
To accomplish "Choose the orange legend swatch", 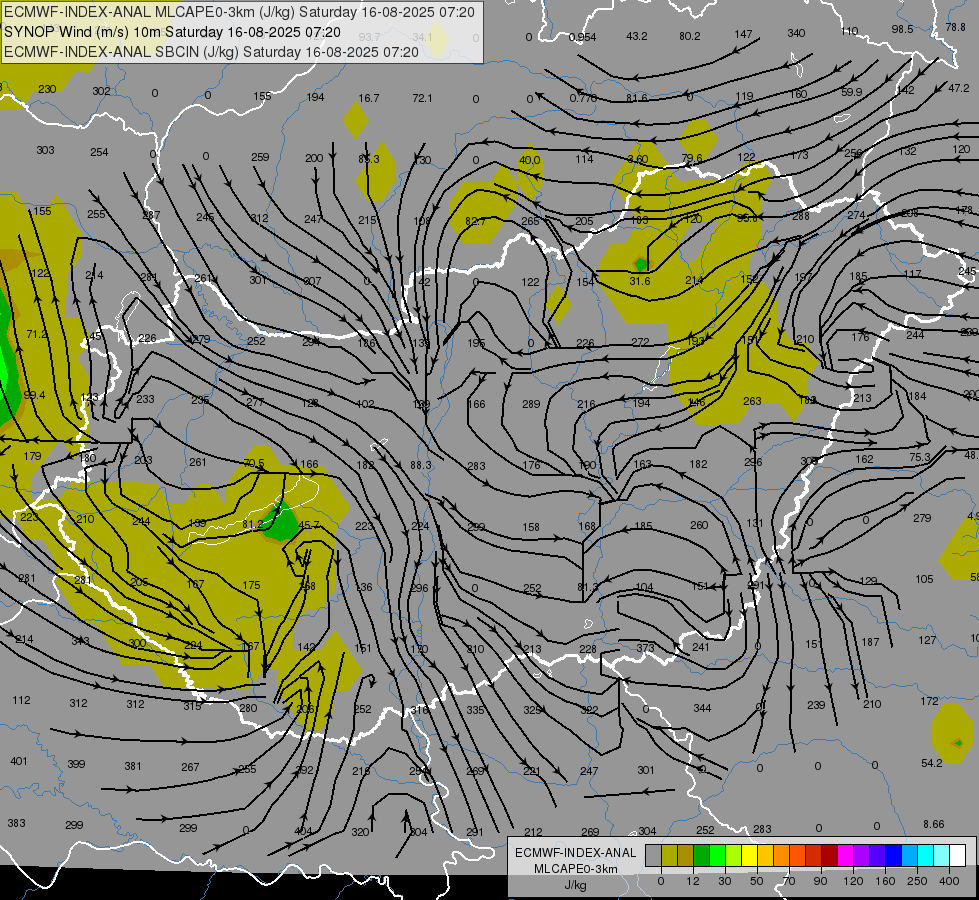I will 782,856.
